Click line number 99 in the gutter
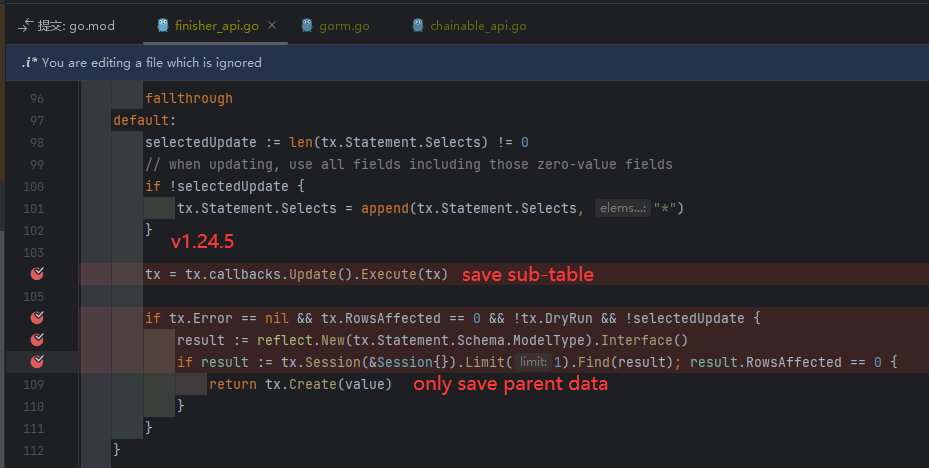 click(37, 164)
